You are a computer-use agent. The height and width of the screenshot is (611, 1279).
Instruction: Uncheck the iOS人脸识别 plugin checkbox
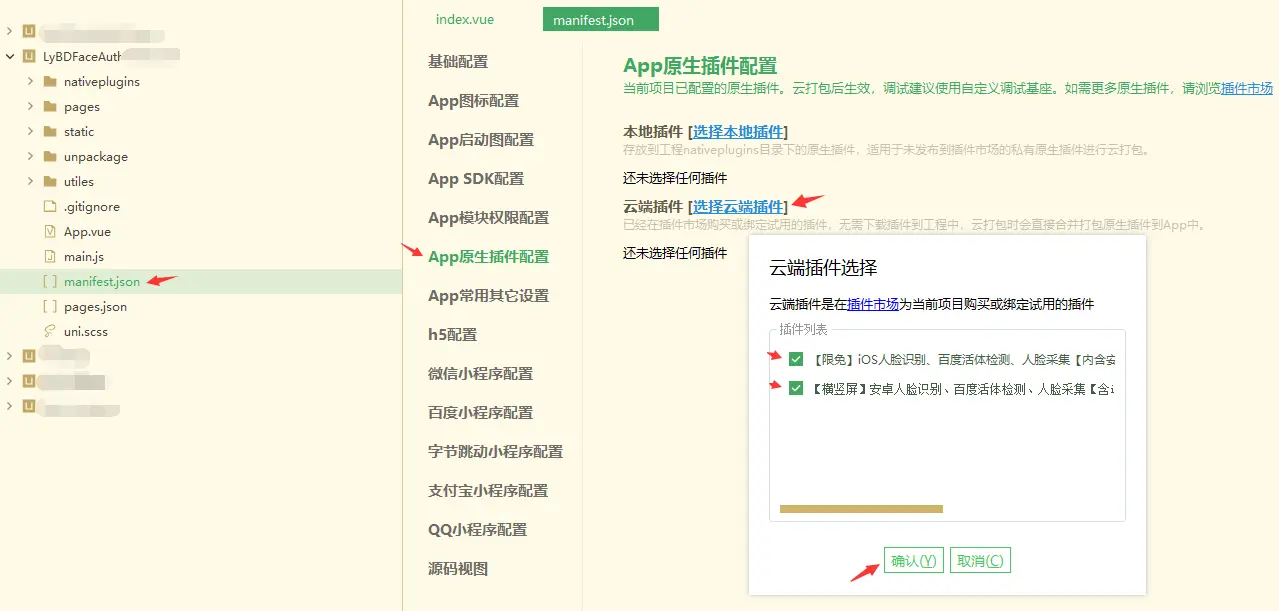[x=796, y=360]
